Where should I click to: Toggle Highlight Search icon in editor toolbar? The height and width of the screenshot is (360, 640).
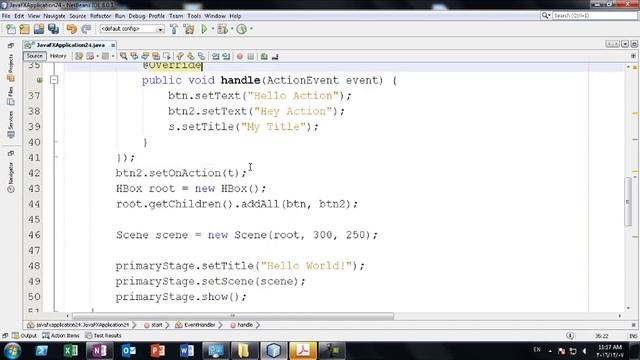(x=156, y=56)
